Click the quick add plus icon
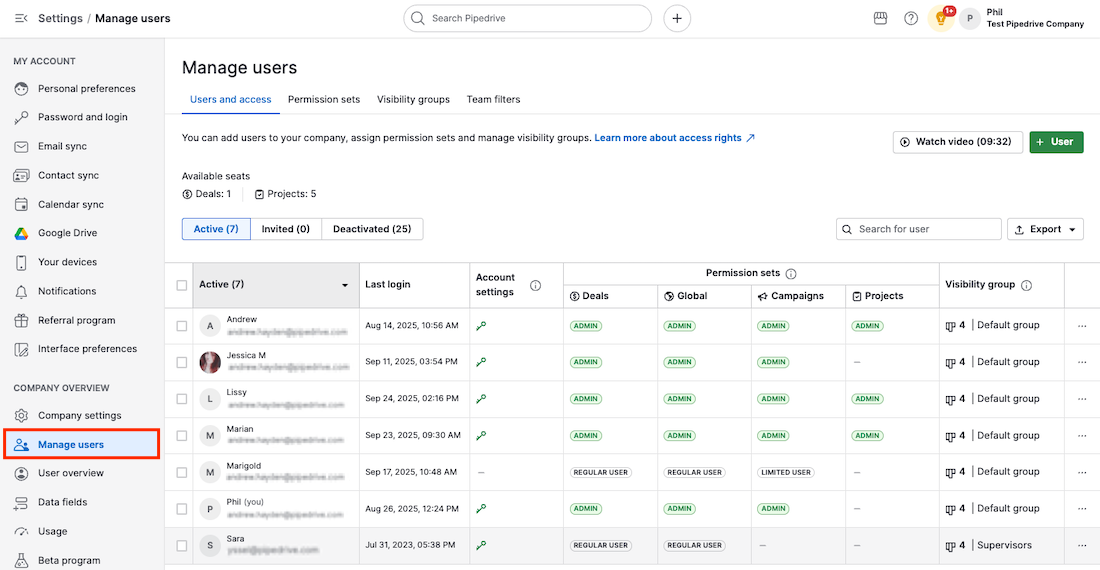Screen dimensions: 1100x570 tap(677, 18)
